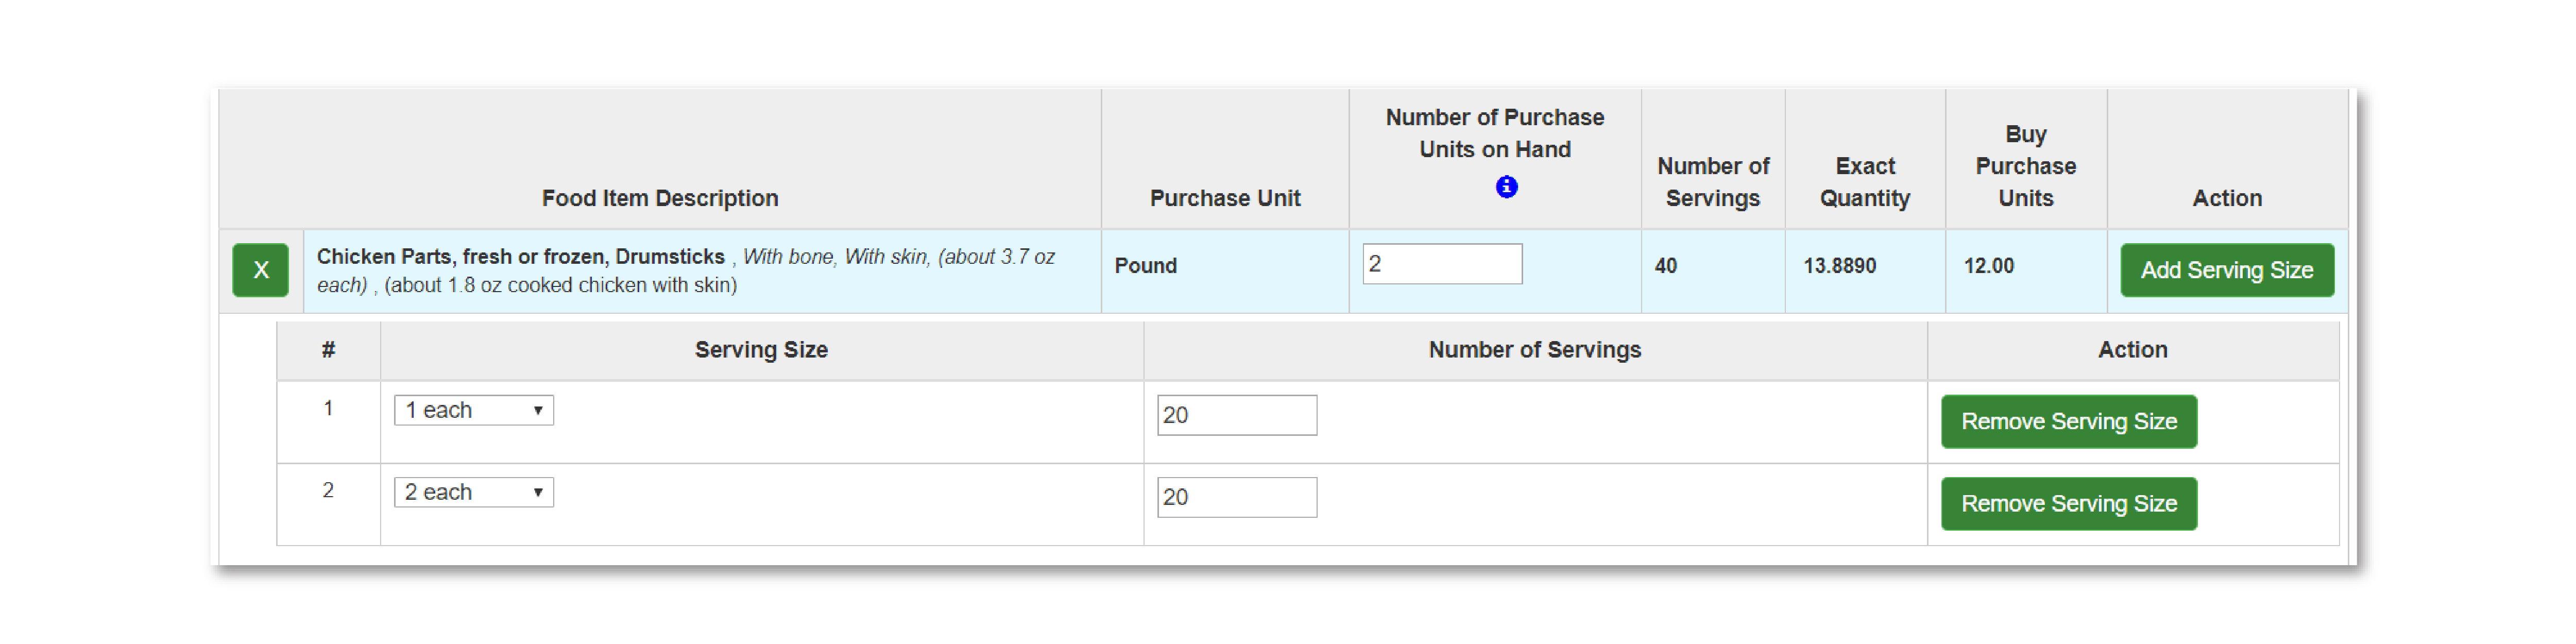The height and width of the screenshot is (644, 2576).
Task: Remove Serving Size for row 1
Action: click(2069, 422)
